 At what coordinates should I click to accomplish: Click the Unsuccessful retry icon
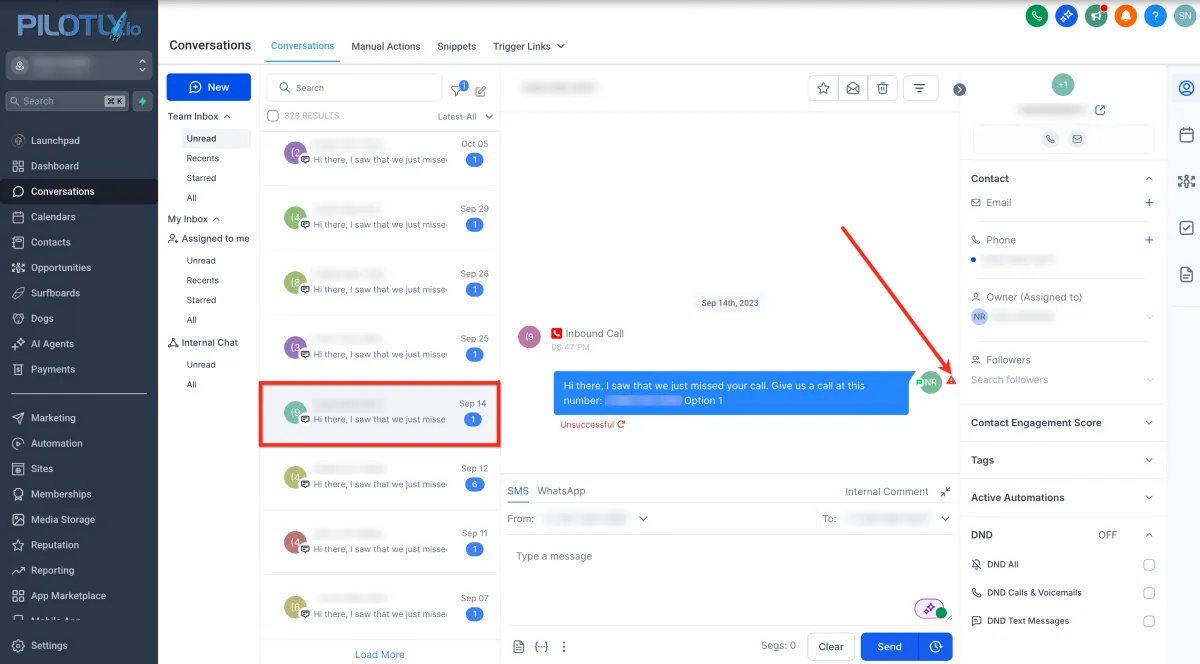[621, 424]
